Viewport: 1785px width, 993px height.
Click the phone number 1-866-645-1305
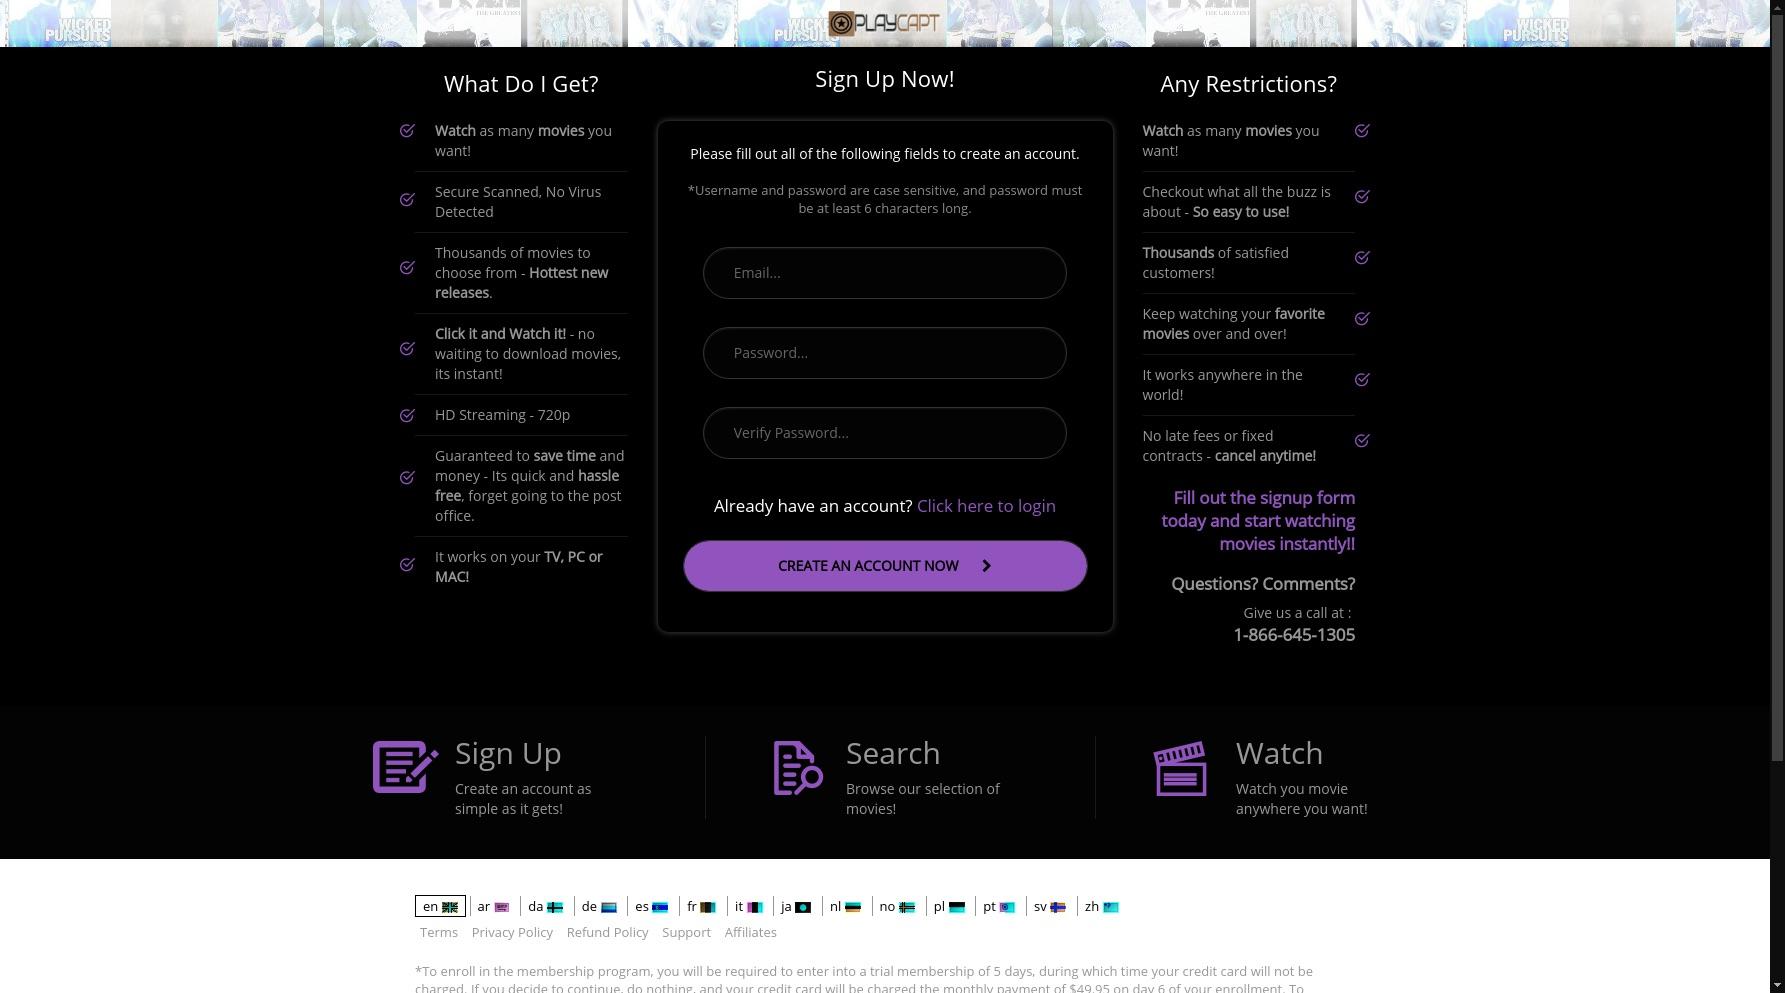tap(1294, 635)
